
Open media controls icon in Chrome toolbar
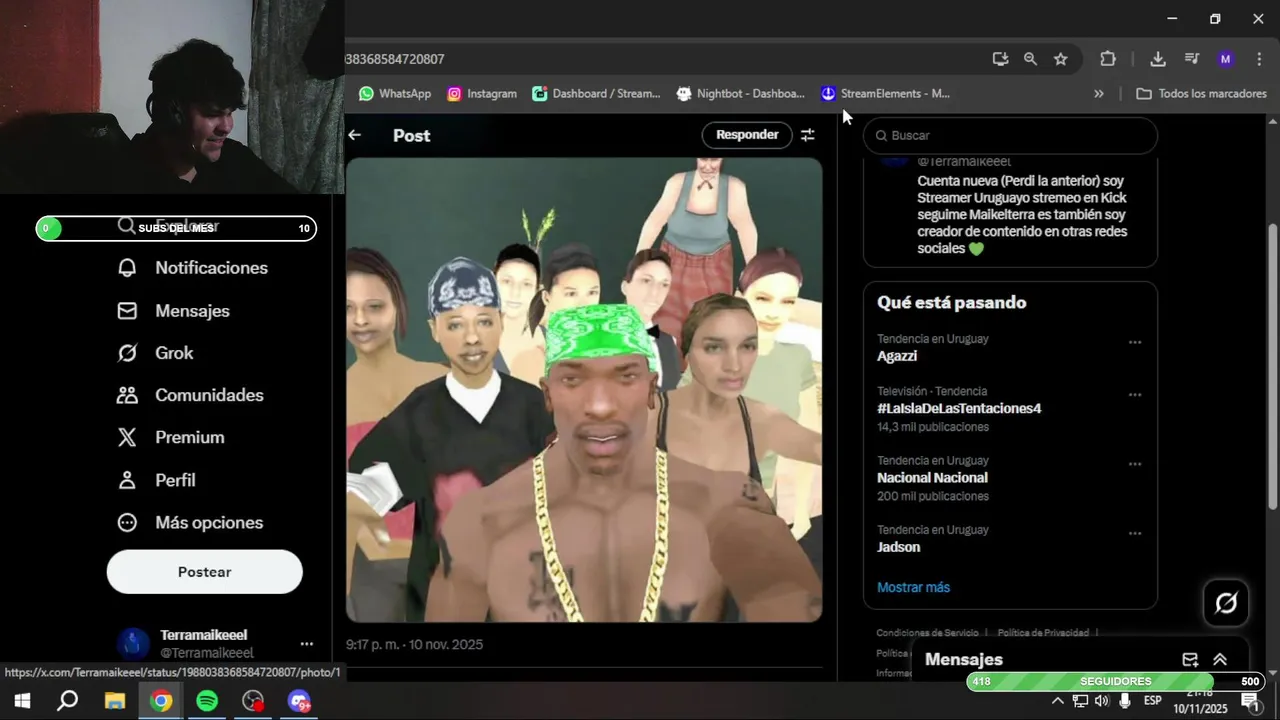tap(1192, 59)
